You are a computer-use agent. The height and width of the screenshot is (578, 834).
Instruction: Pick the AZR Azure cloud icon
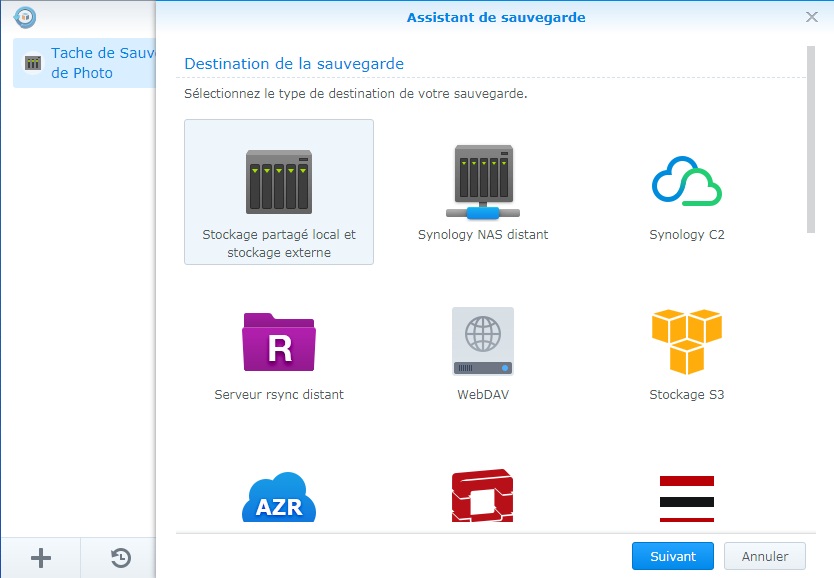pos(279,497)
